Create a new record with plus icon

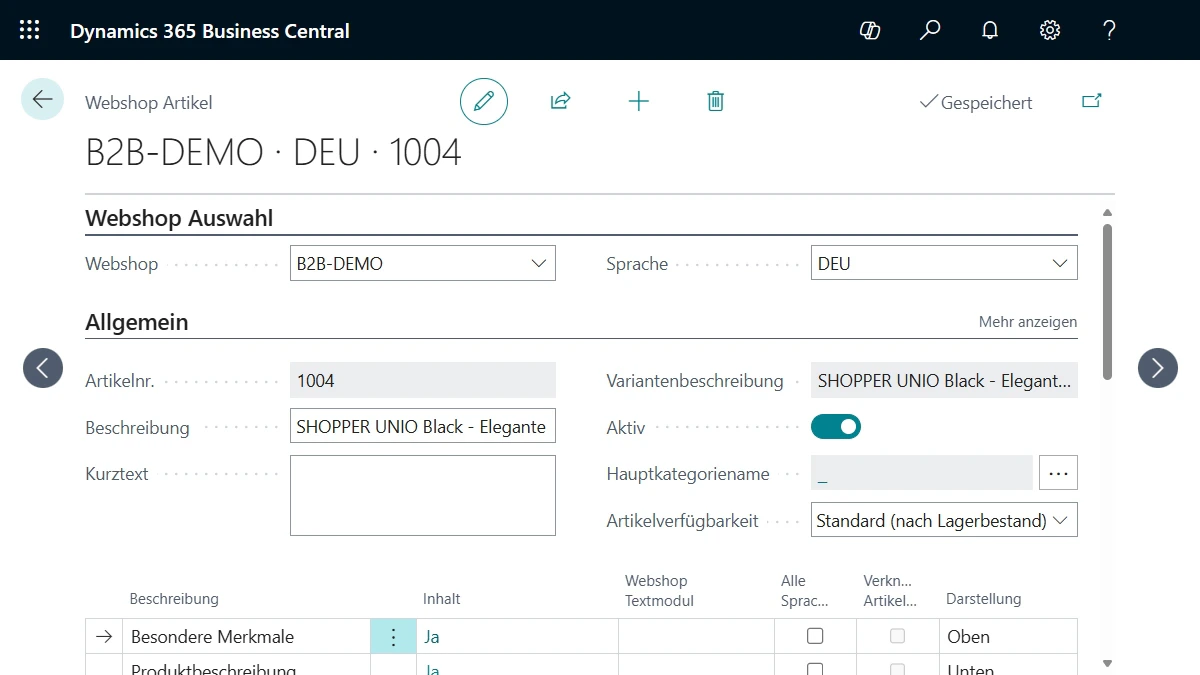[x=638, y=101]
